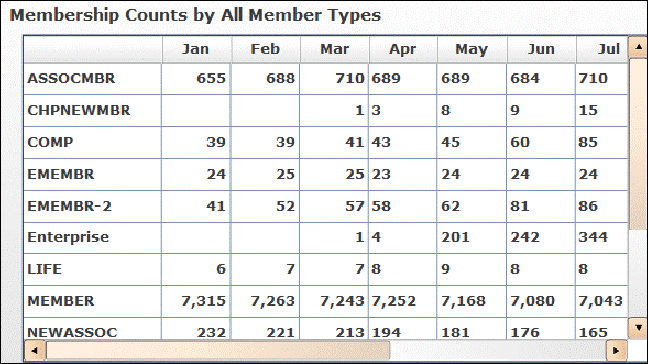
Task: Click the vertical scrollbar up arrow
Action: coord(638,47)
